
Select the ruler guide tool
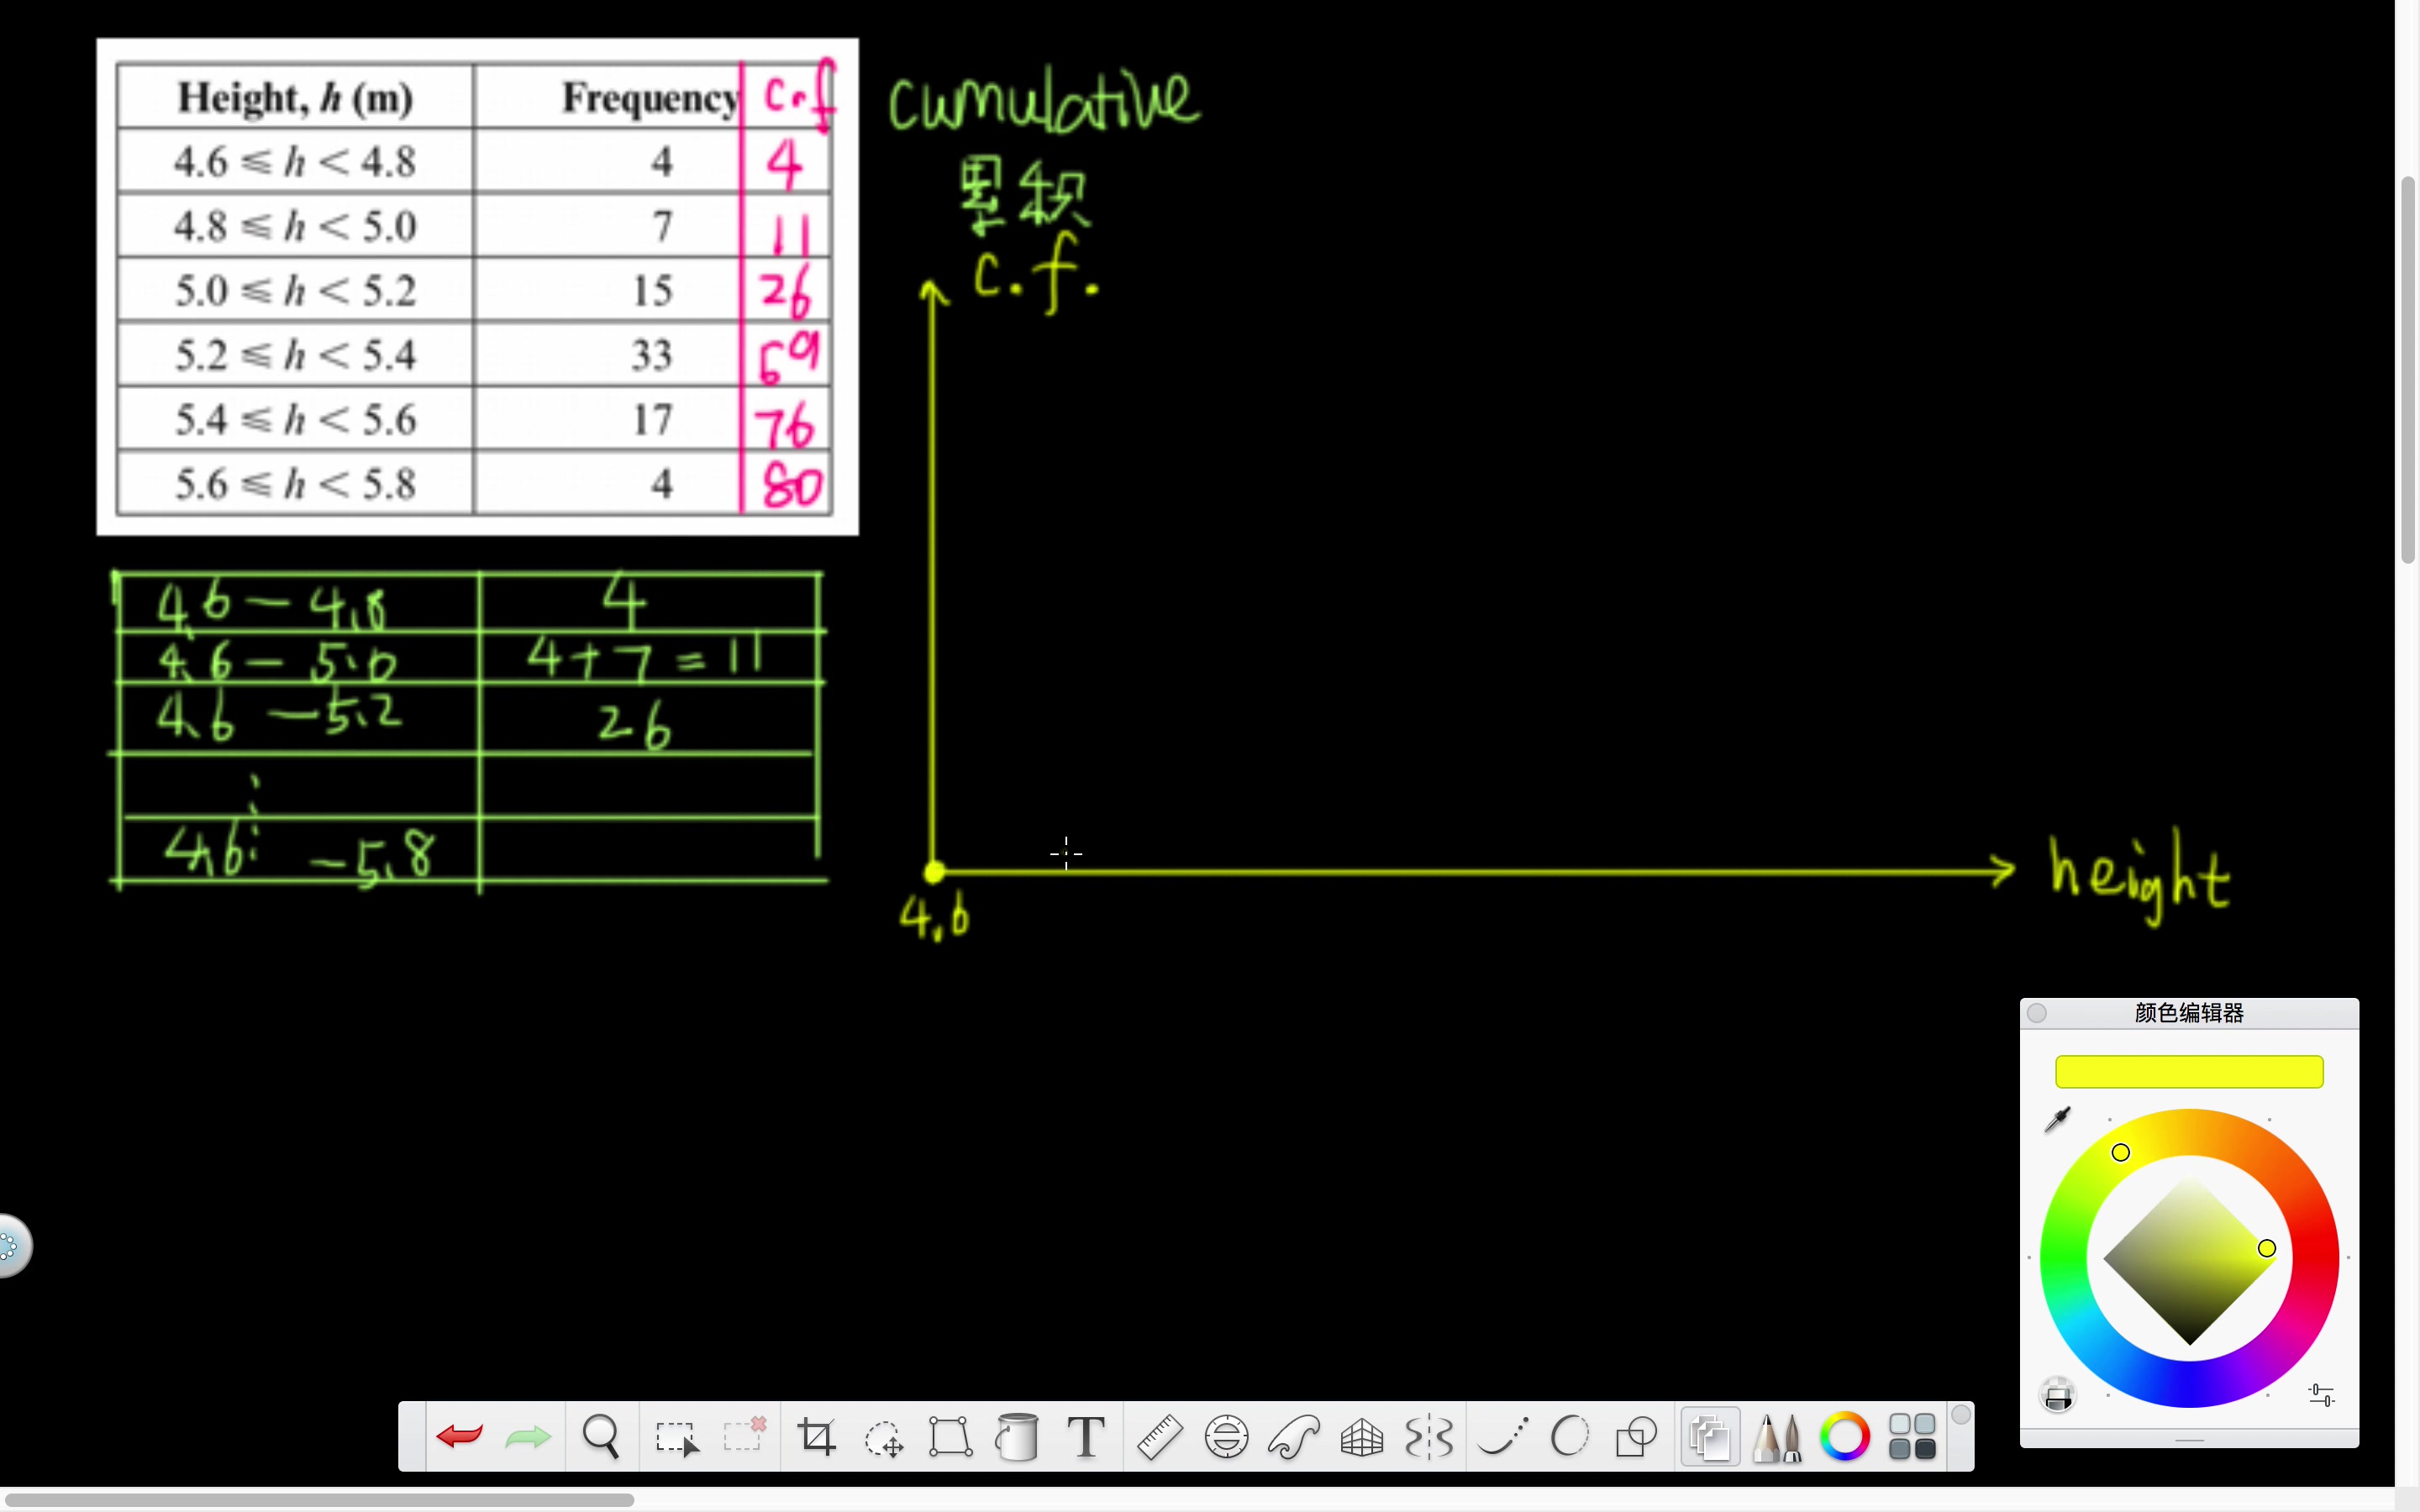(1160, 1437)
